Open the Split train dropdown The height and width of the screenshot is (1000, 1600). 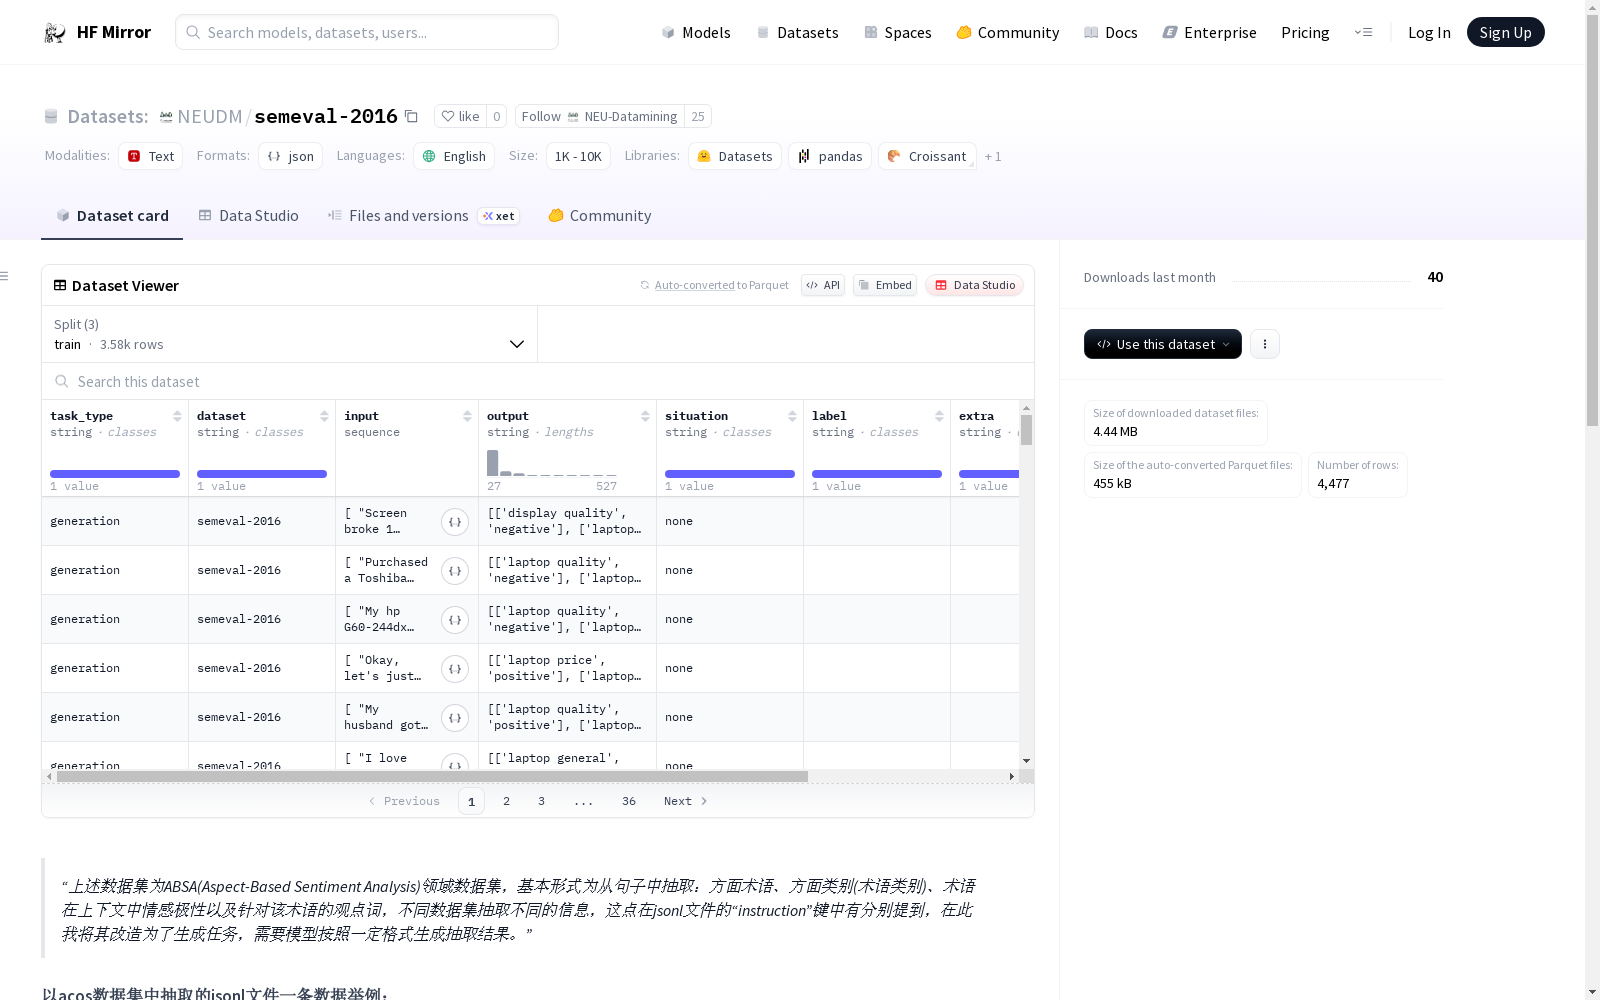tap(290, 334)
